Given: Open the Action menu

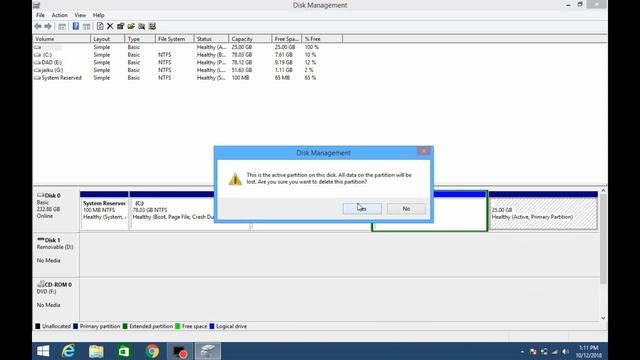Looking at the screenshot, I should pos(60,15).
